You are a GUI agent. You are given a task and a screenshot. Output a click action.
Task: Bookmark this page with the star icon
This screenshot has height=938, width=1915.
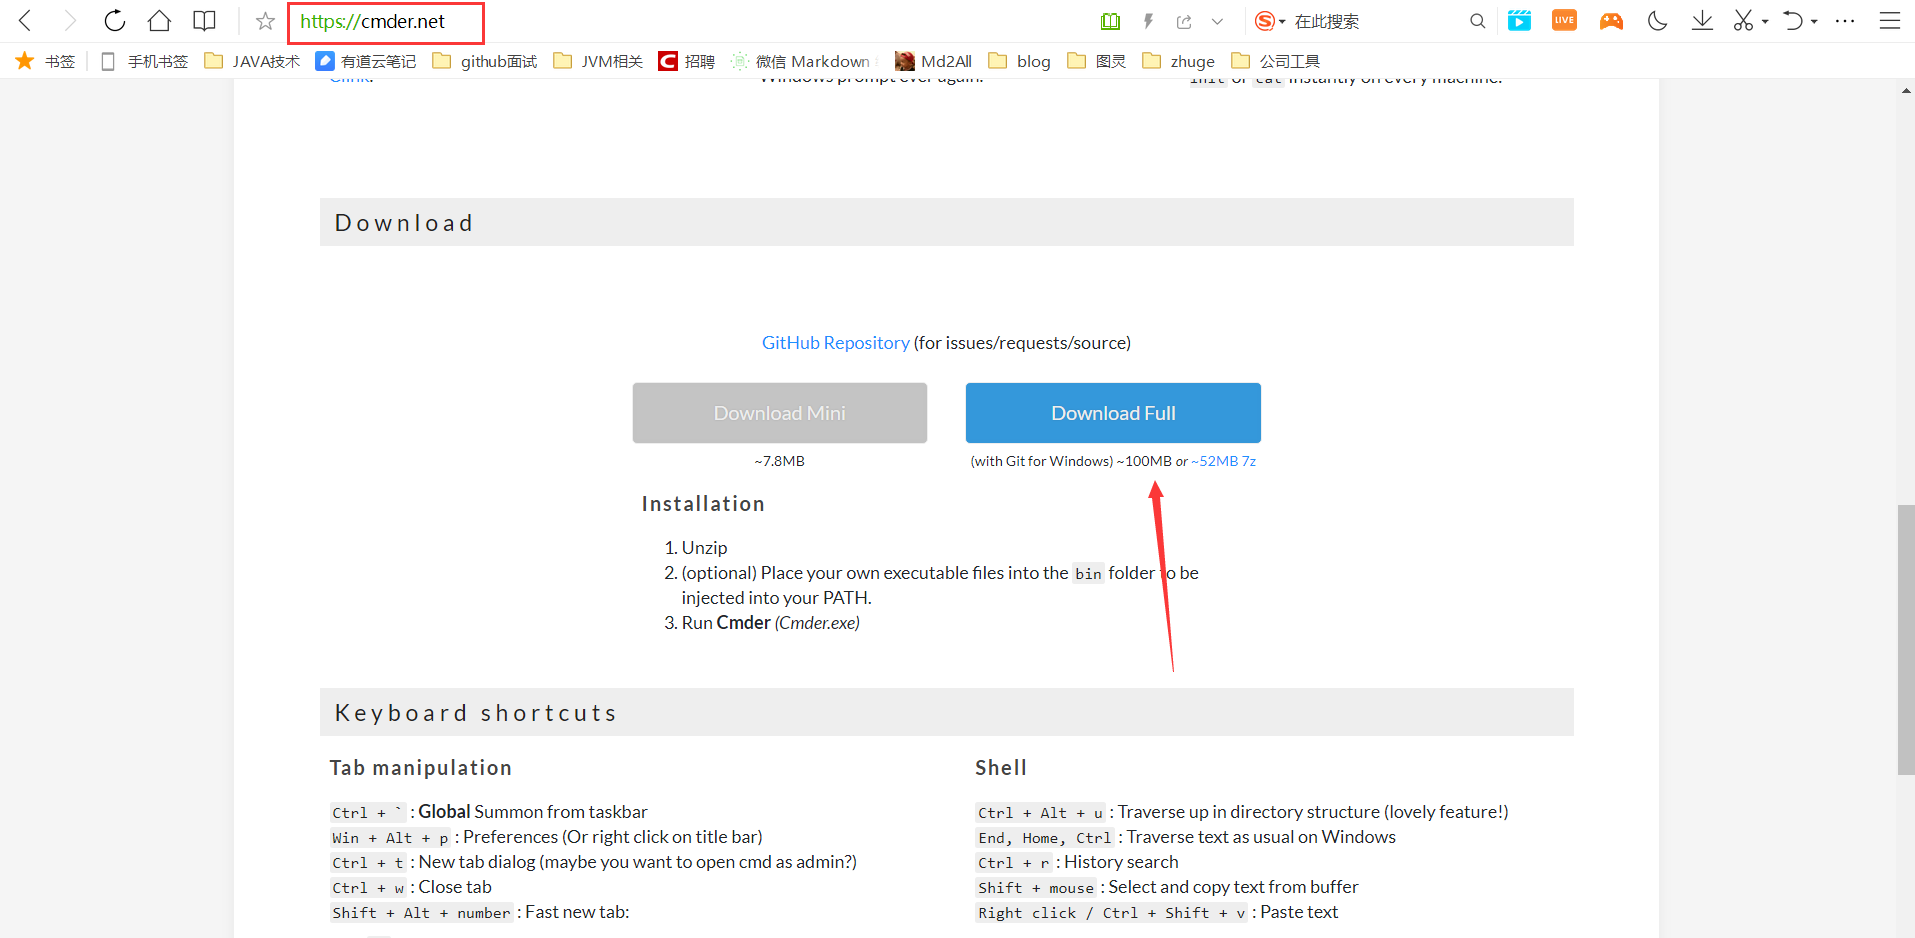pos(265,21)
